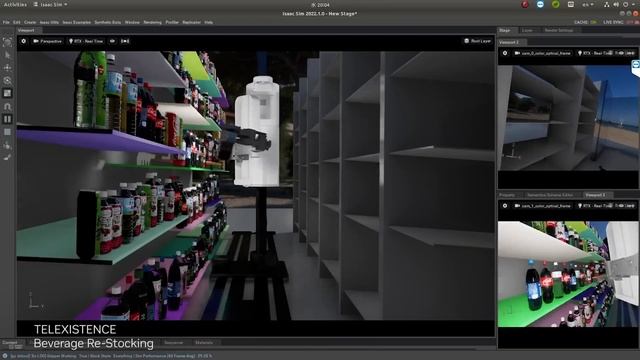Open the Create menu
Viewport: 640px width, 360px height.
(30, 22)
